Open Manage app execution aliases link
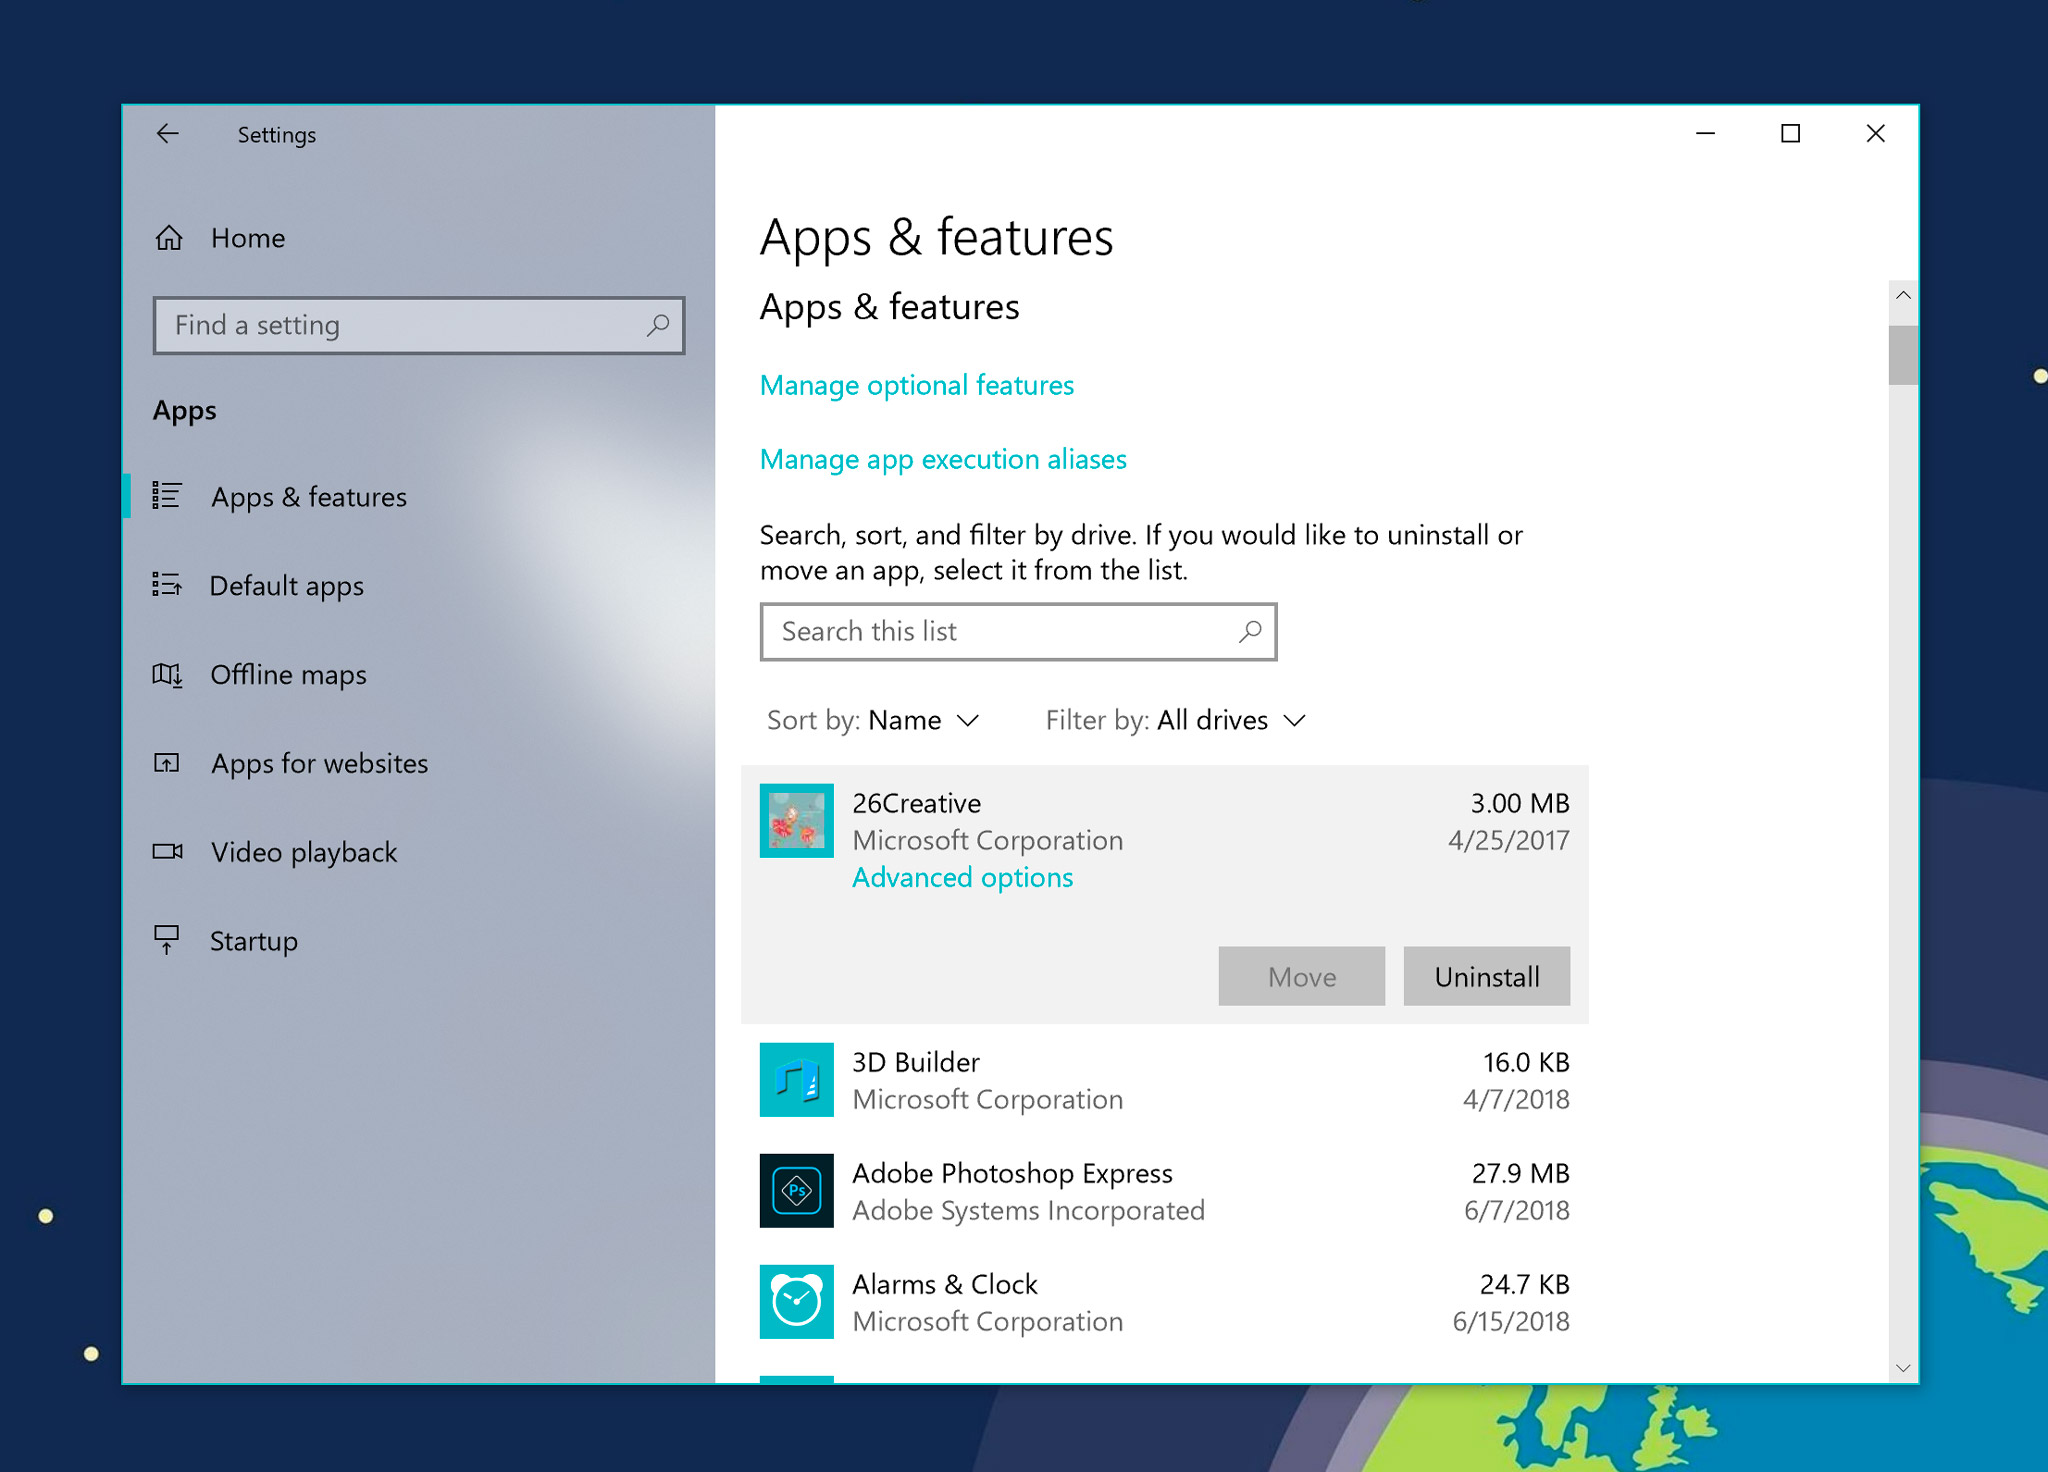 pos(943,459)
